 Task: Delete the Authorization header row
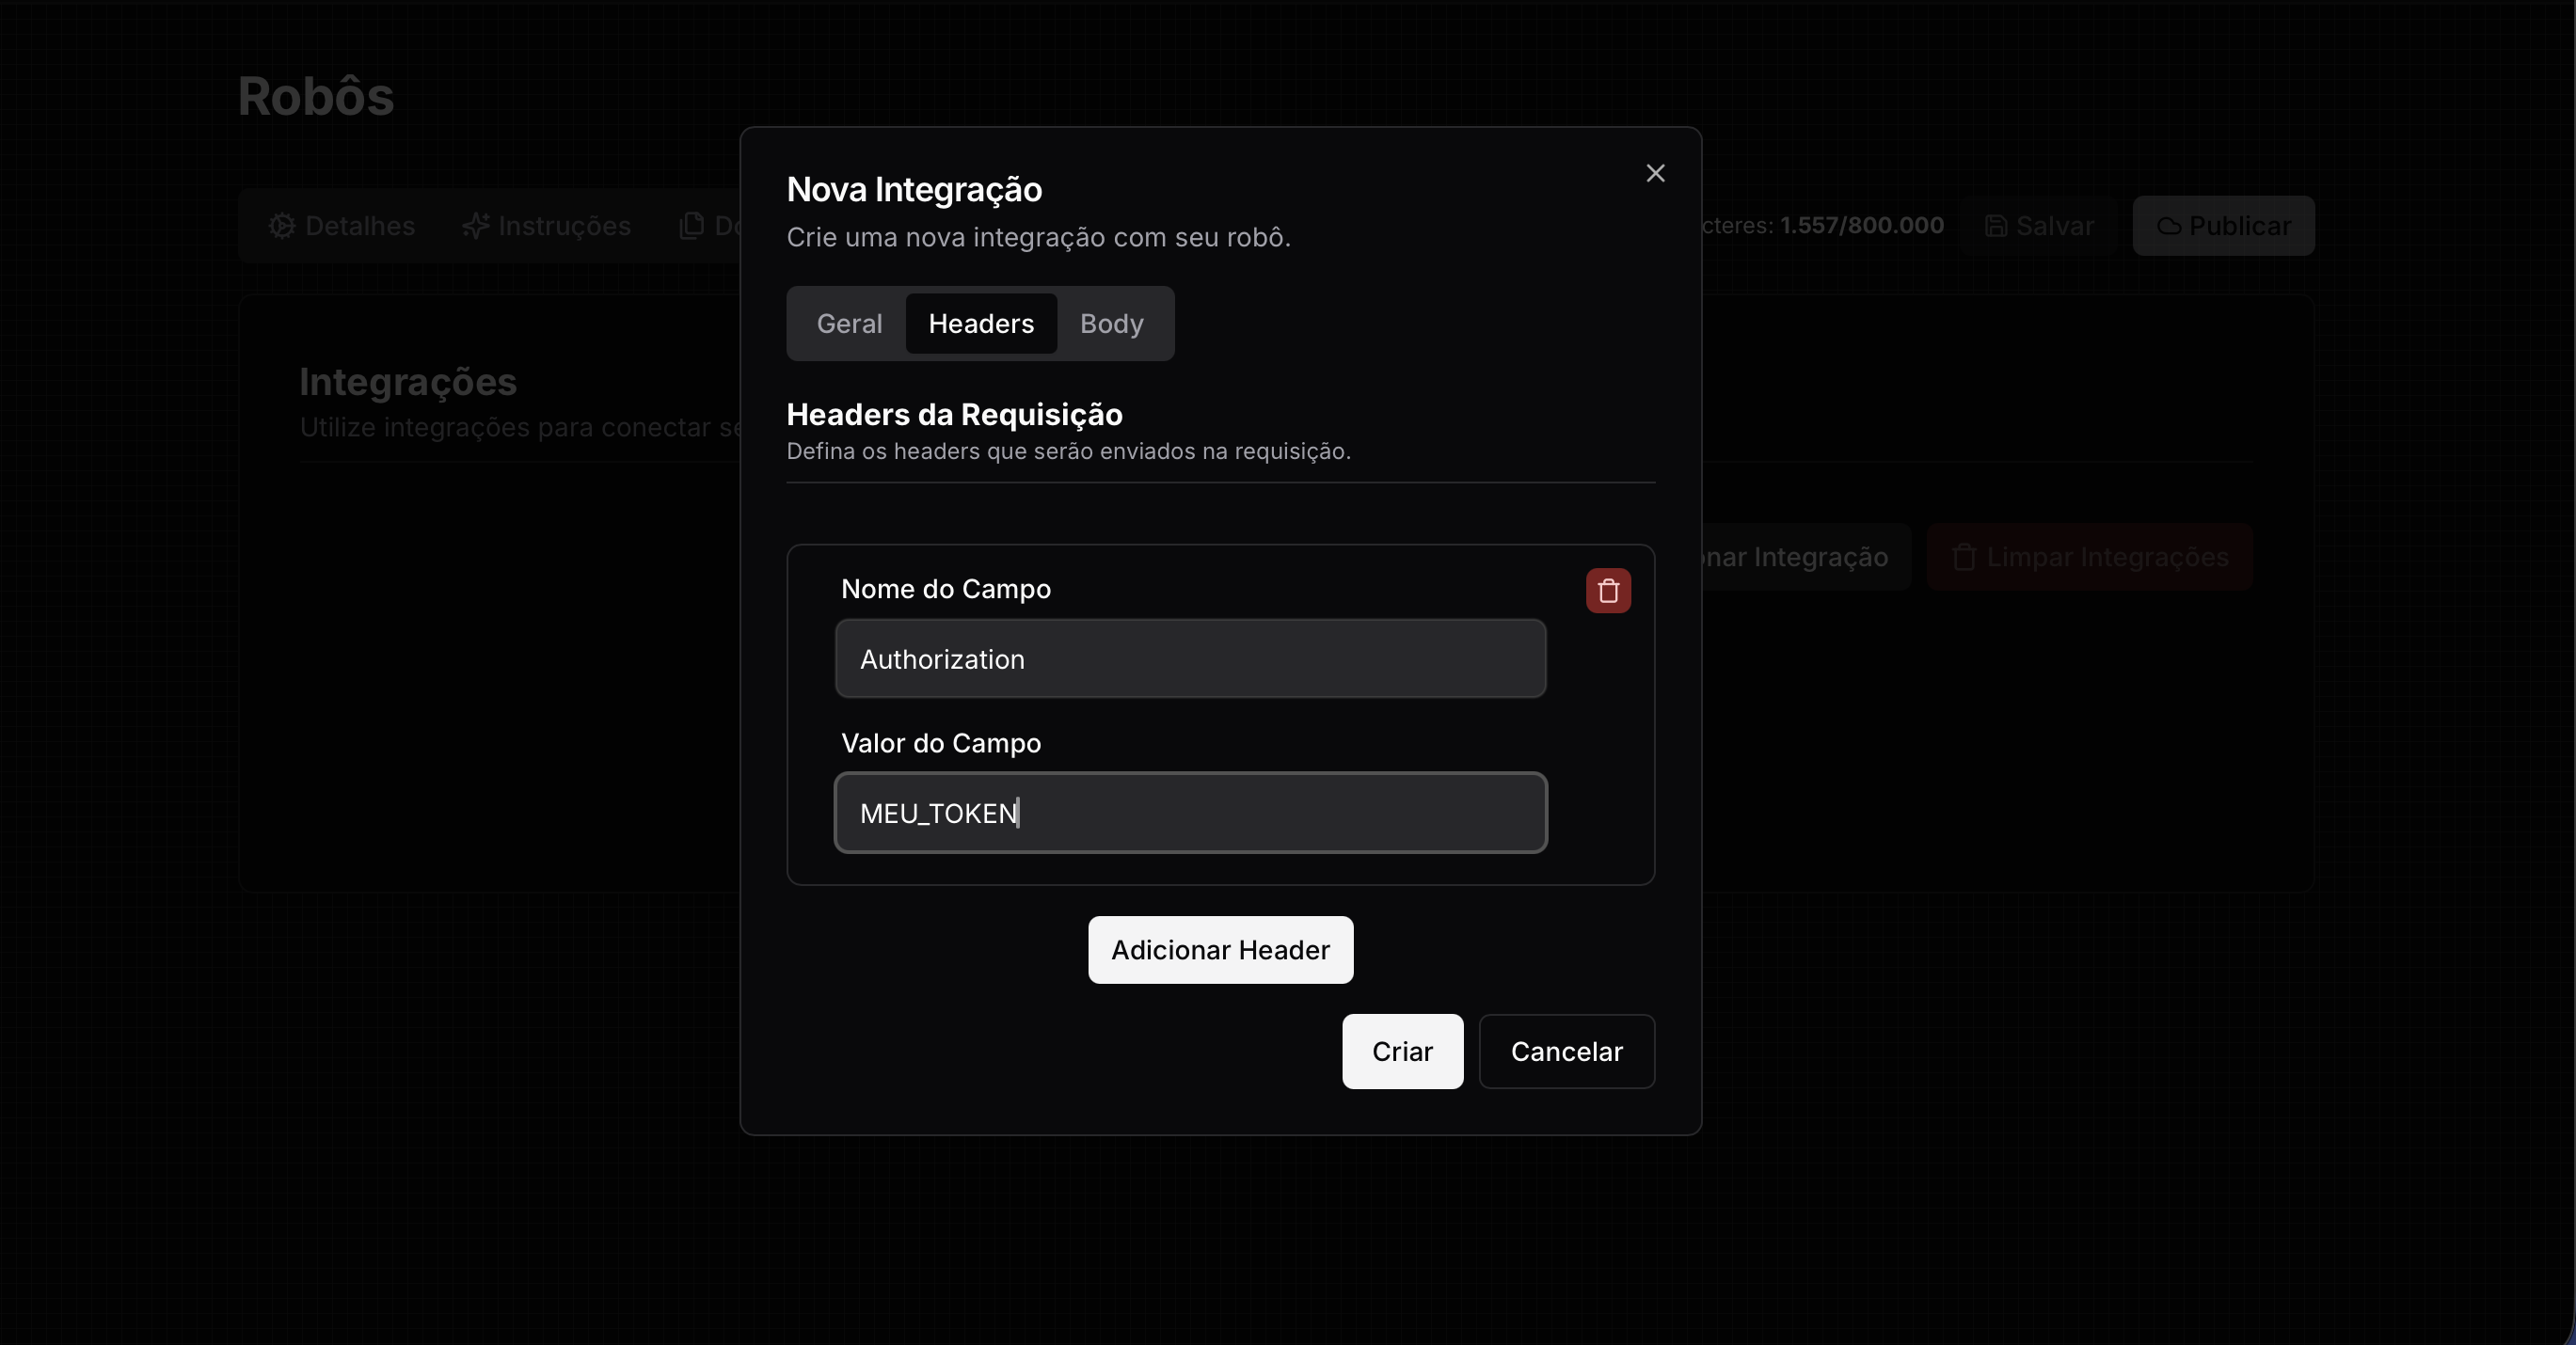1608,590
